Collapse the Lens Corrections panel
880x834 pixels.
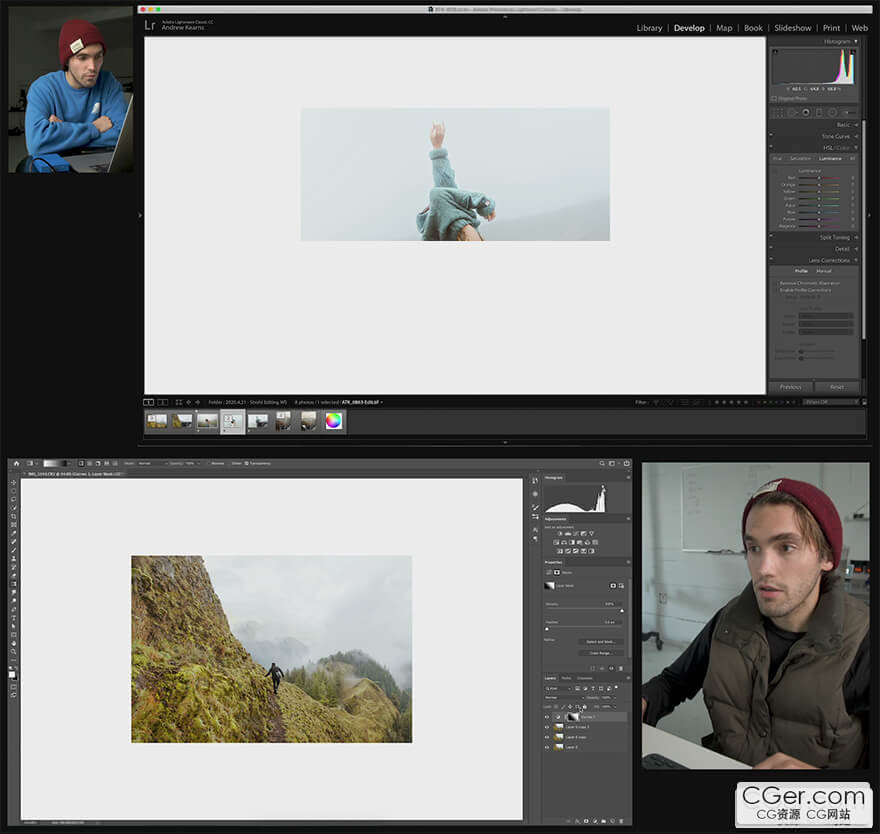pyautogui.click(x=828, y=260)
